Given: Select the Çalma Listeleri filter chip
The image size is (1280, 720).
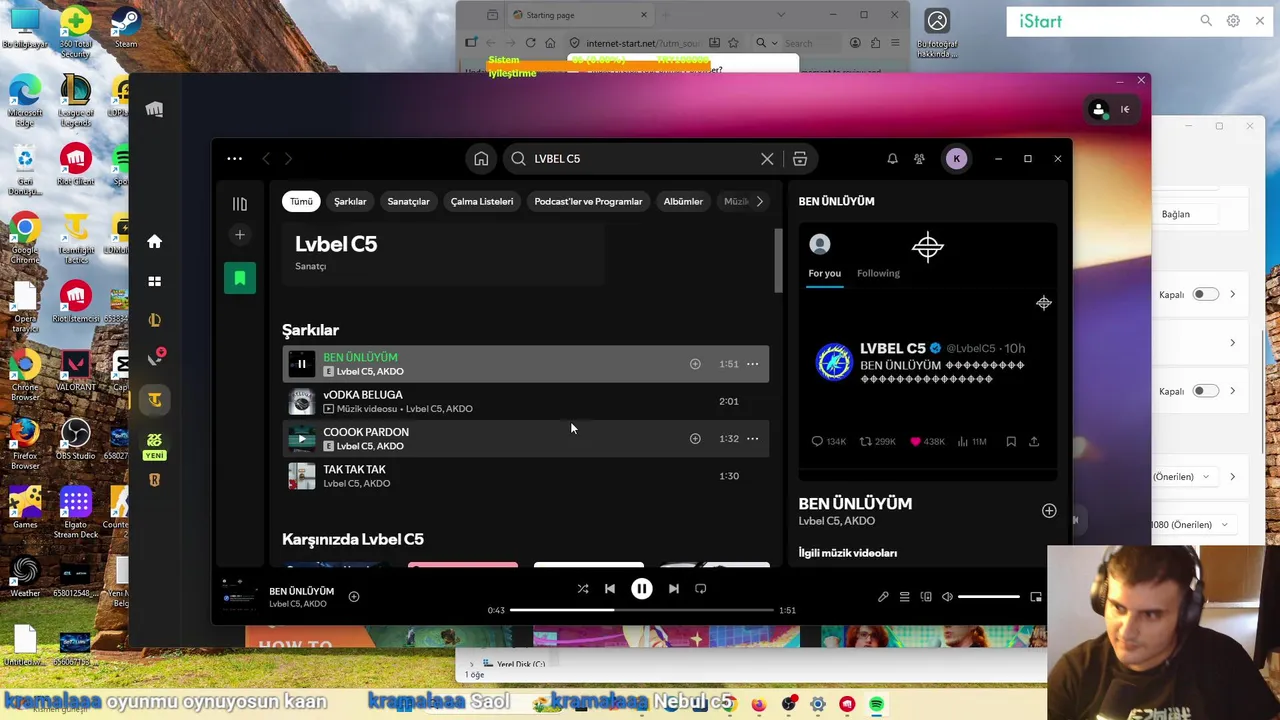Looking at the screenshot, I should 482,201.
